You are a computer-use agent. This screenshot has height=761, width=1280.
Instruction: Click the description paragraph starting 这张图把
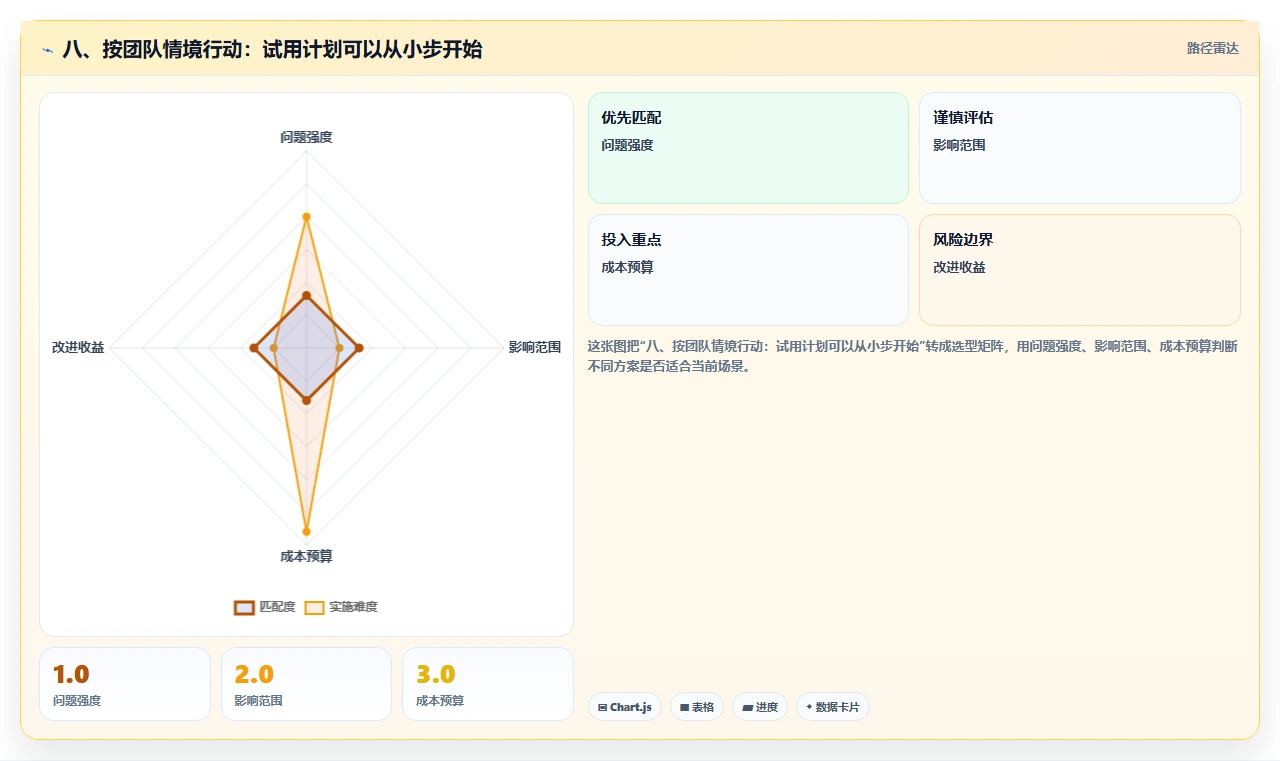913,356
